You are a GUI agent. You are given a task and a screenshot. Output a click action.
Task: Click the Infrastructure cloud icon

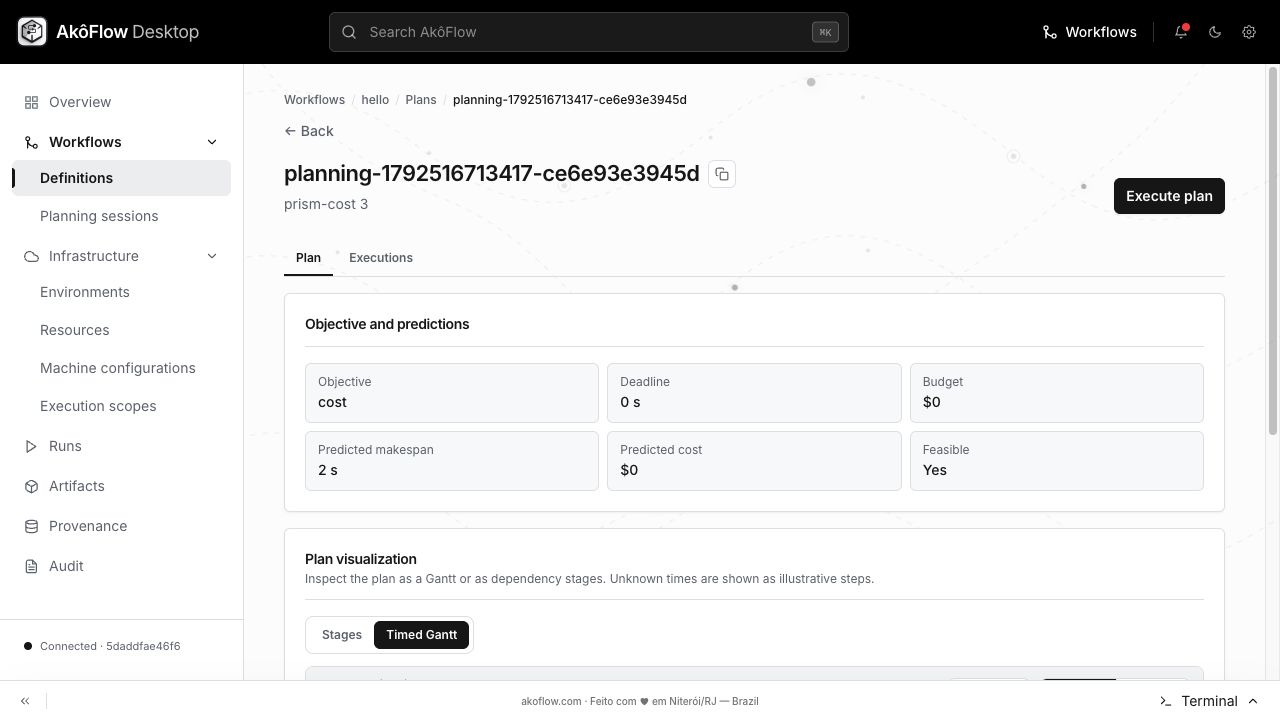pyautogui.click(x=31, y=256)
